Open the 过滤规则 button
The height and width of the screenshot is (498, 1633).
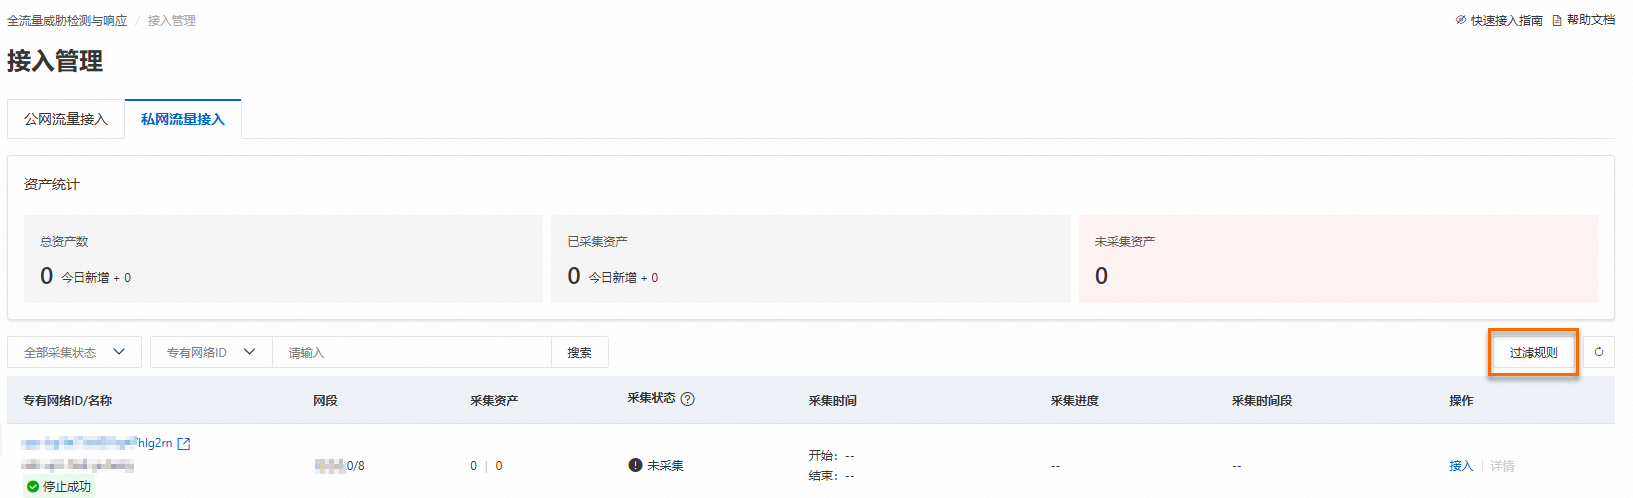(x=1533, y=352)
